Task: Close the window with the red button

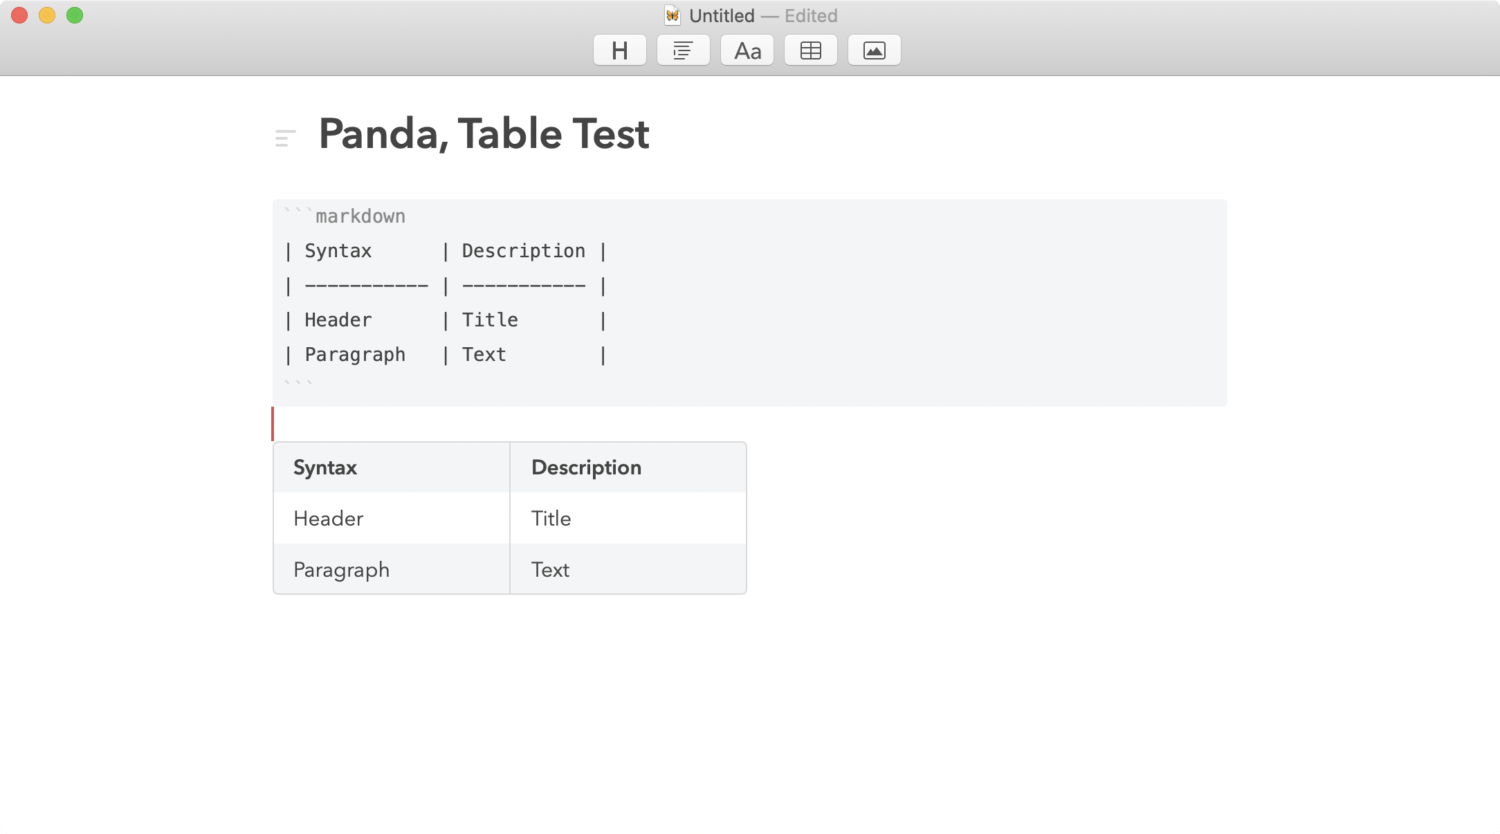Action: pyautogui.click(x=19, y=15)
